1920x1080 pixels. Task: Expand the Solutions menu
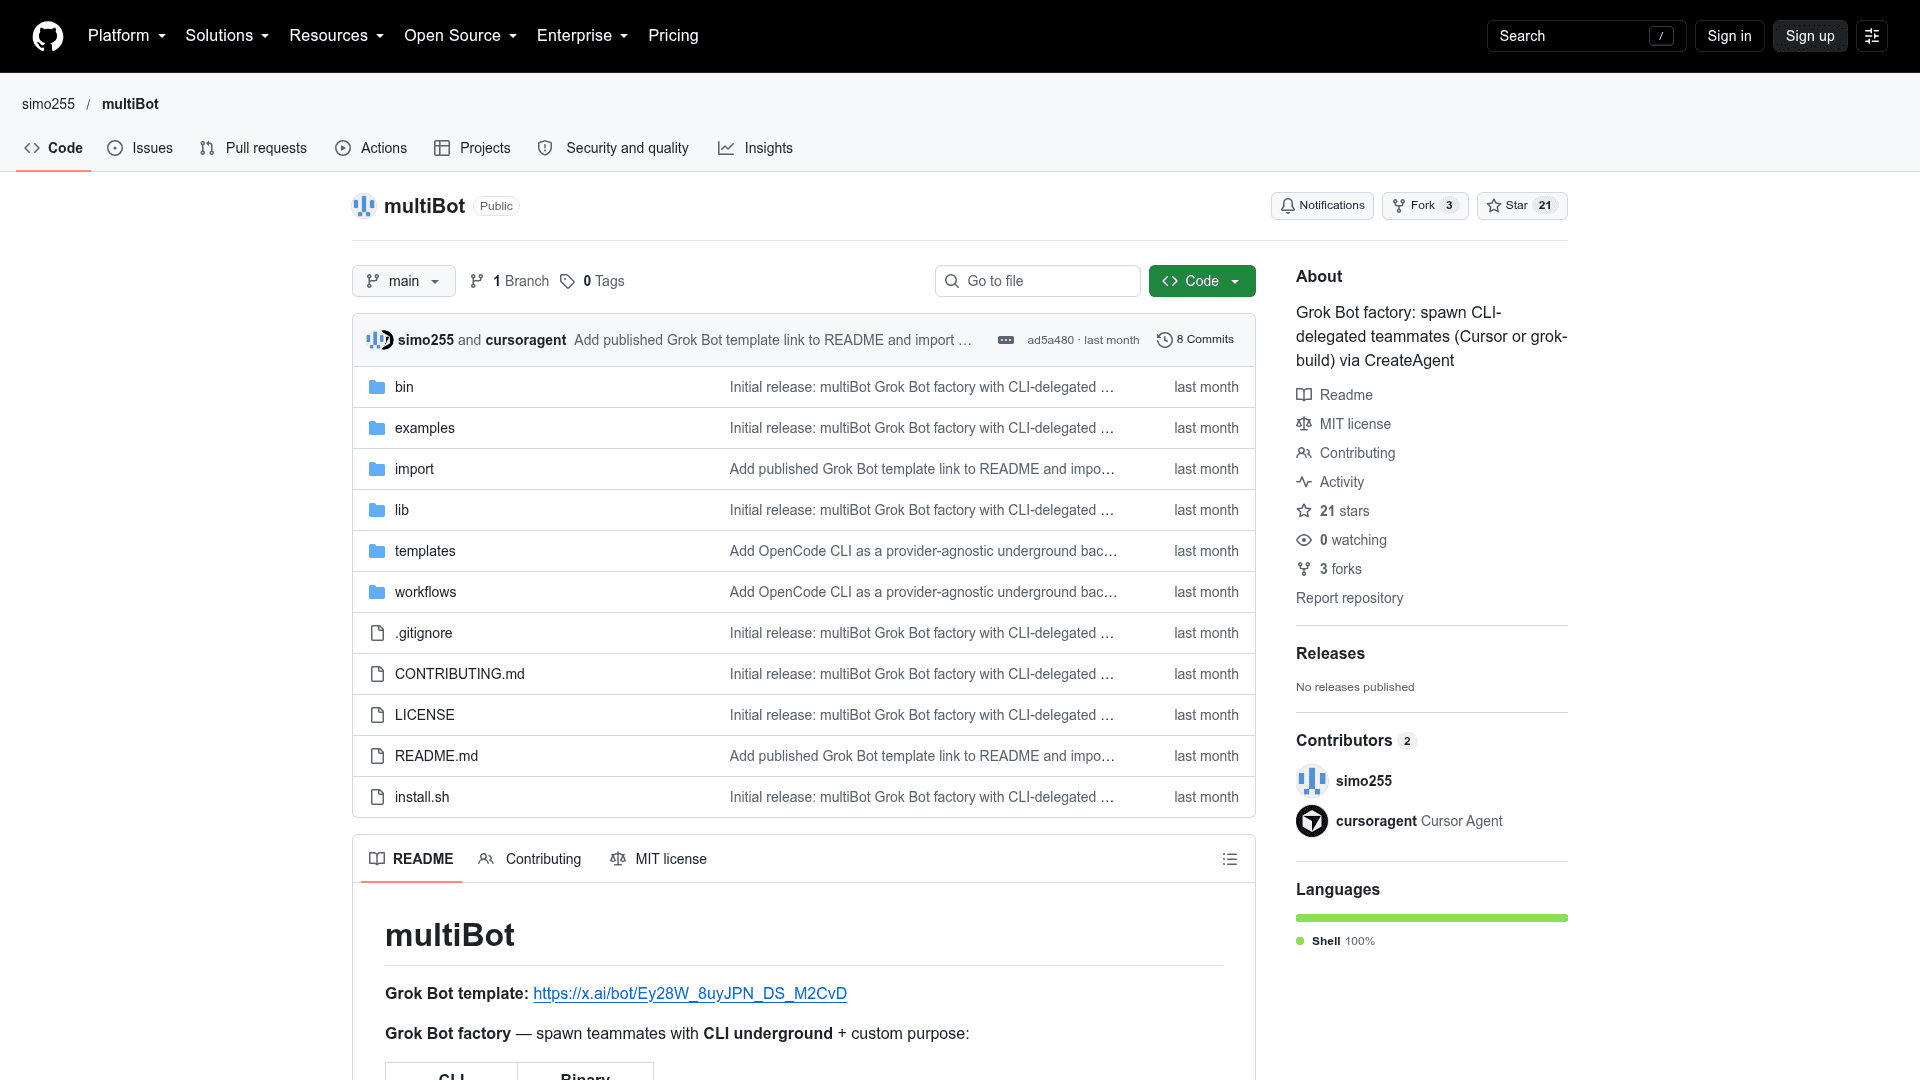click(227, 36)
